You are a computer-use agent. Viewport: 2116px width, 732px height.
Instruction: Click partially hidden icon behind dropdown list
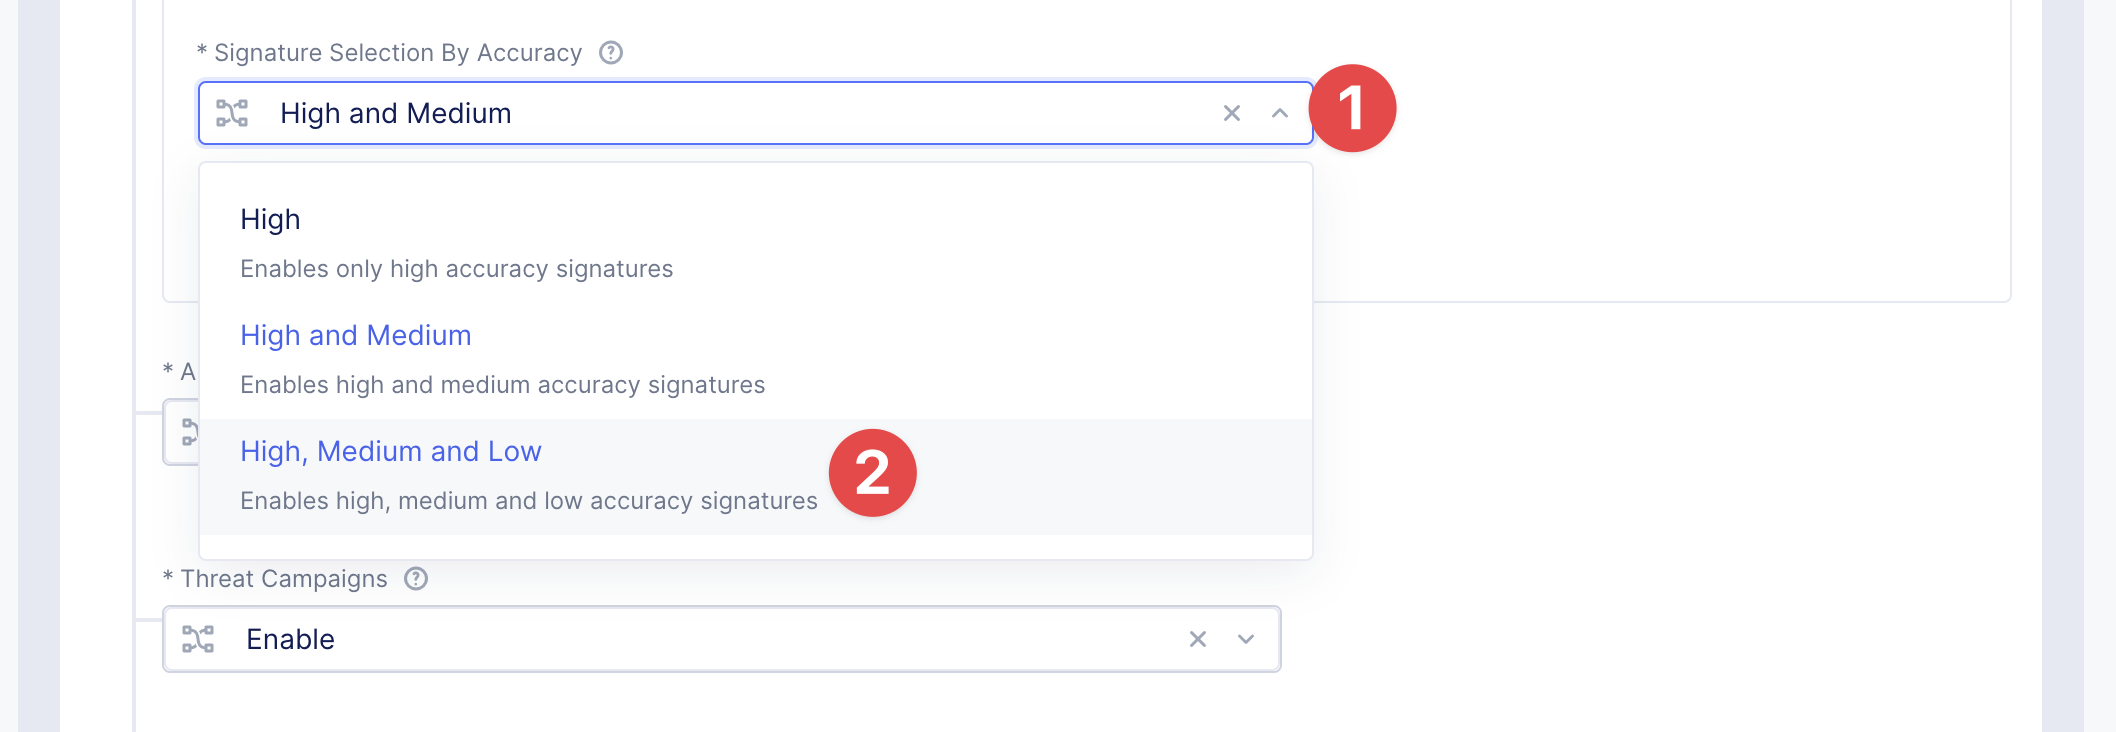[188, 432]
